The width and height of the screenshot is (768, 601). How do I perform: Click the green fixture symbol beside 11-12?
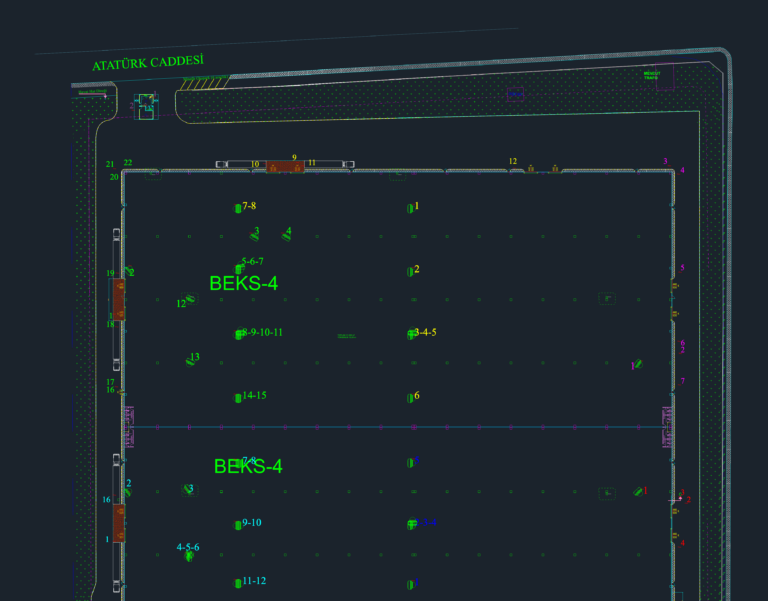tap(238, 583)
